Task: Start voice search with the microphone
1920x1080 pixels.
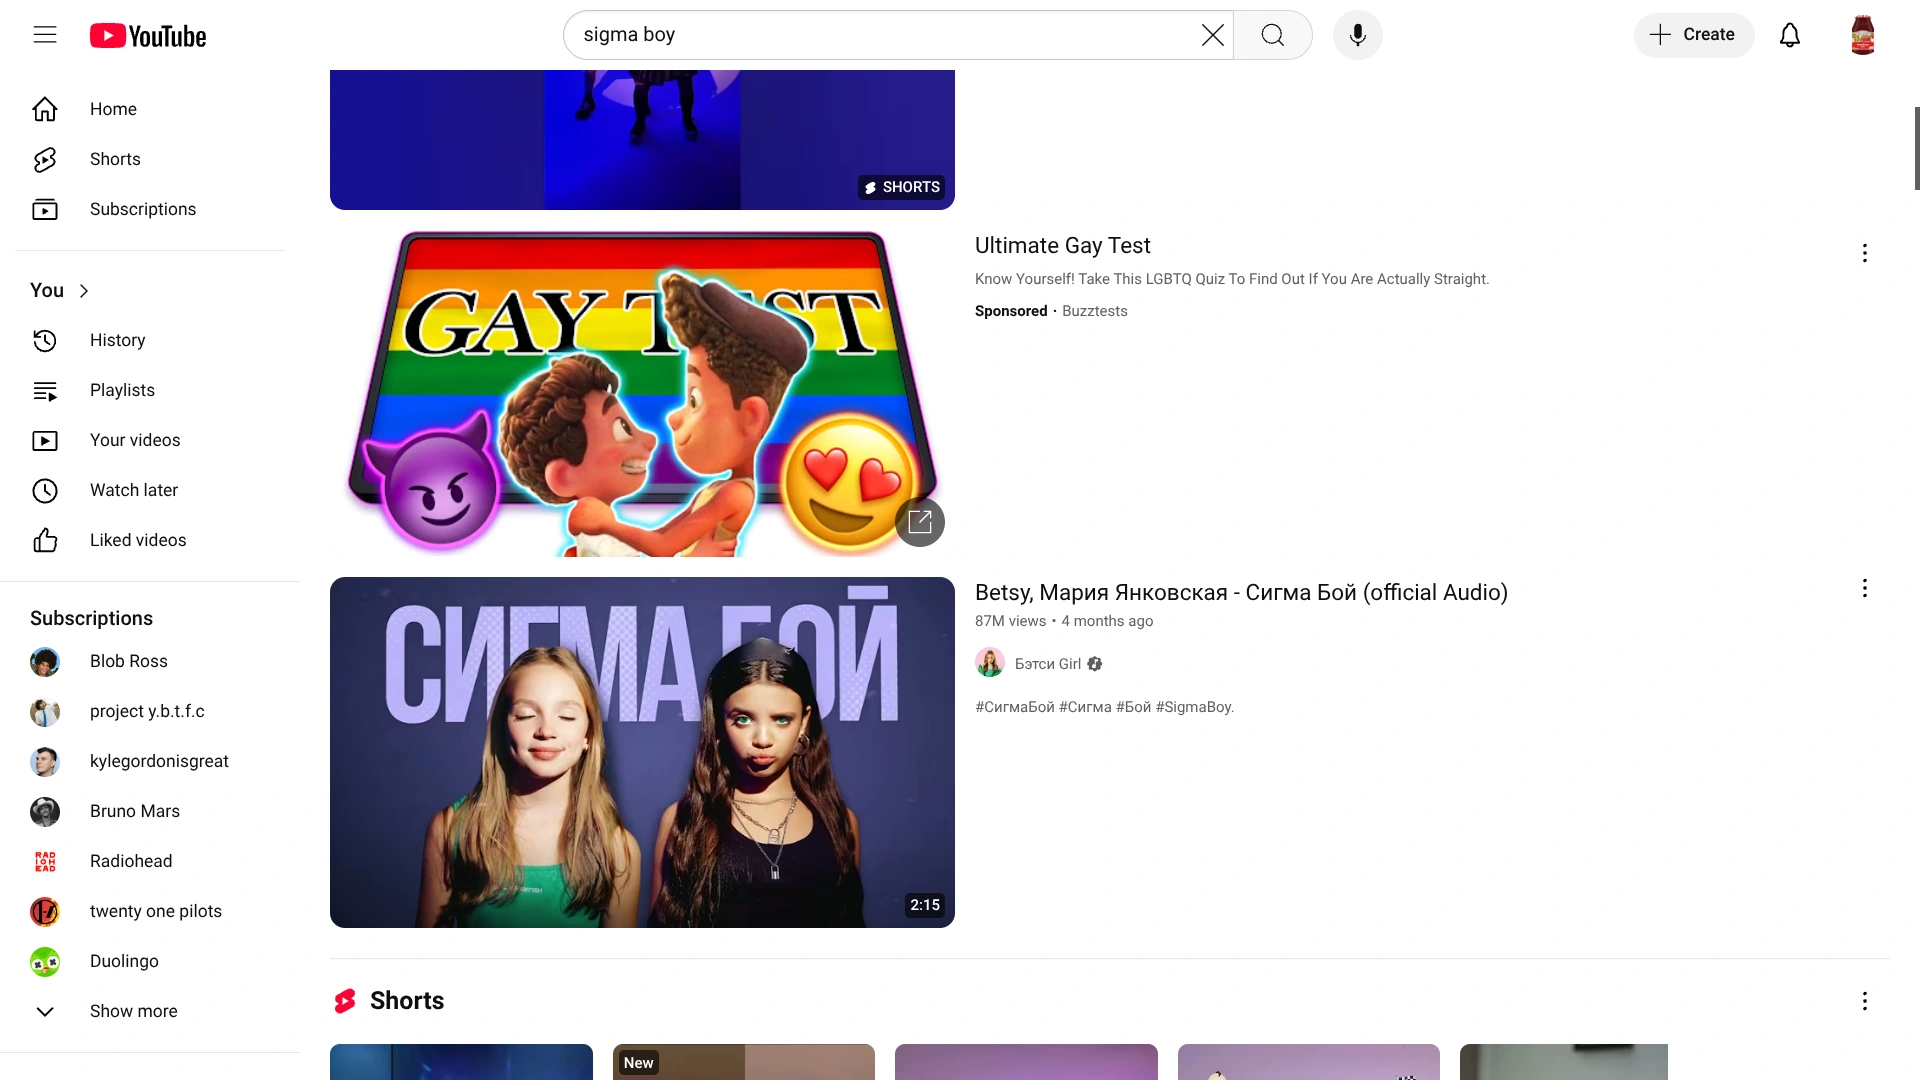Action: [x=1357, y=35]
